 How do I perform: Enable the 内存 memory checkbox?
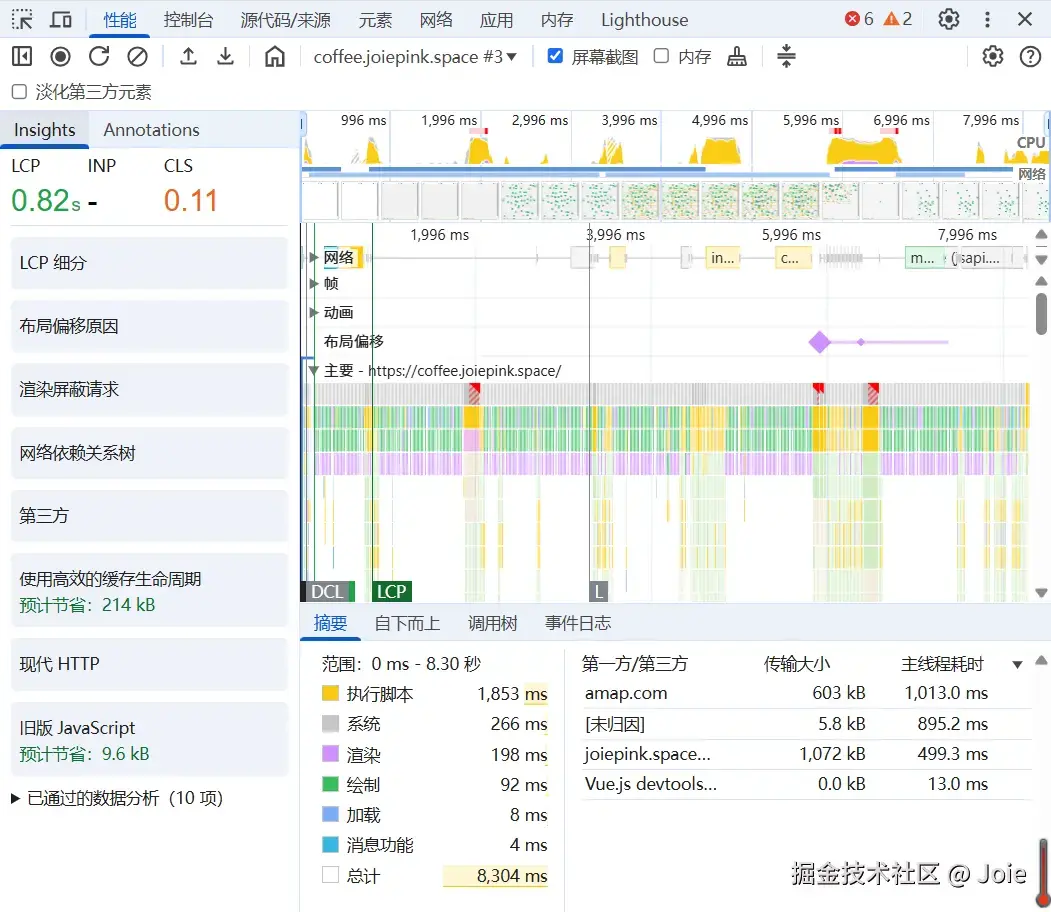tap(658, 56)
